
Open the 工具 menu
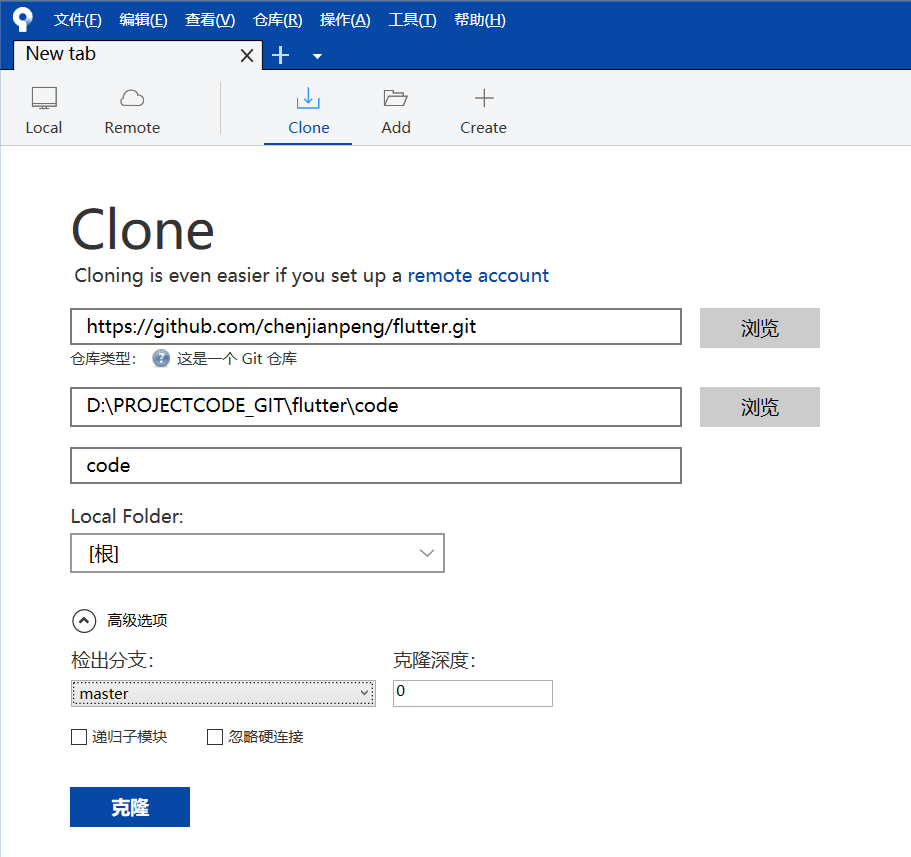[412, 19]
